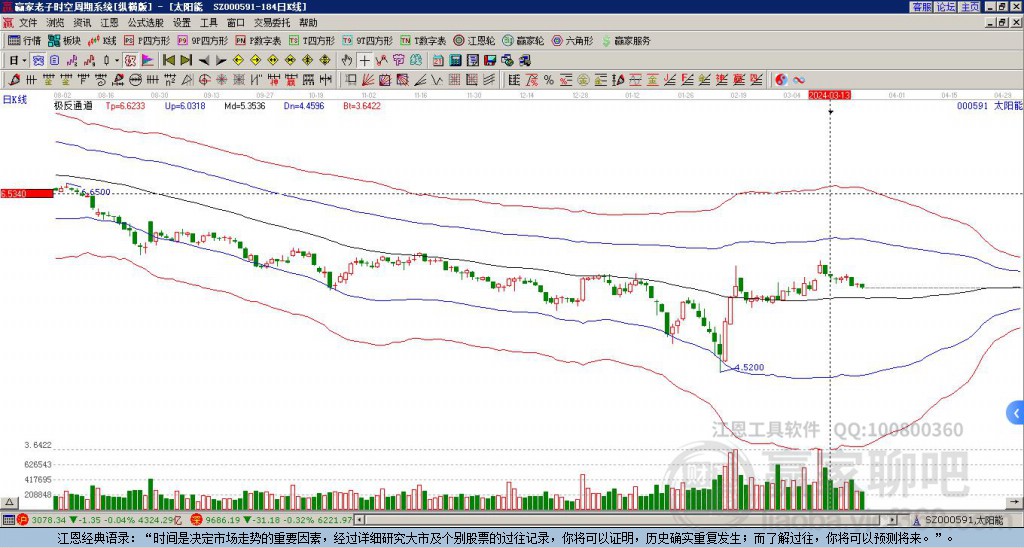Toggle the 权 price adjustment button
1024x548 pixels.
tap(130, 61)
